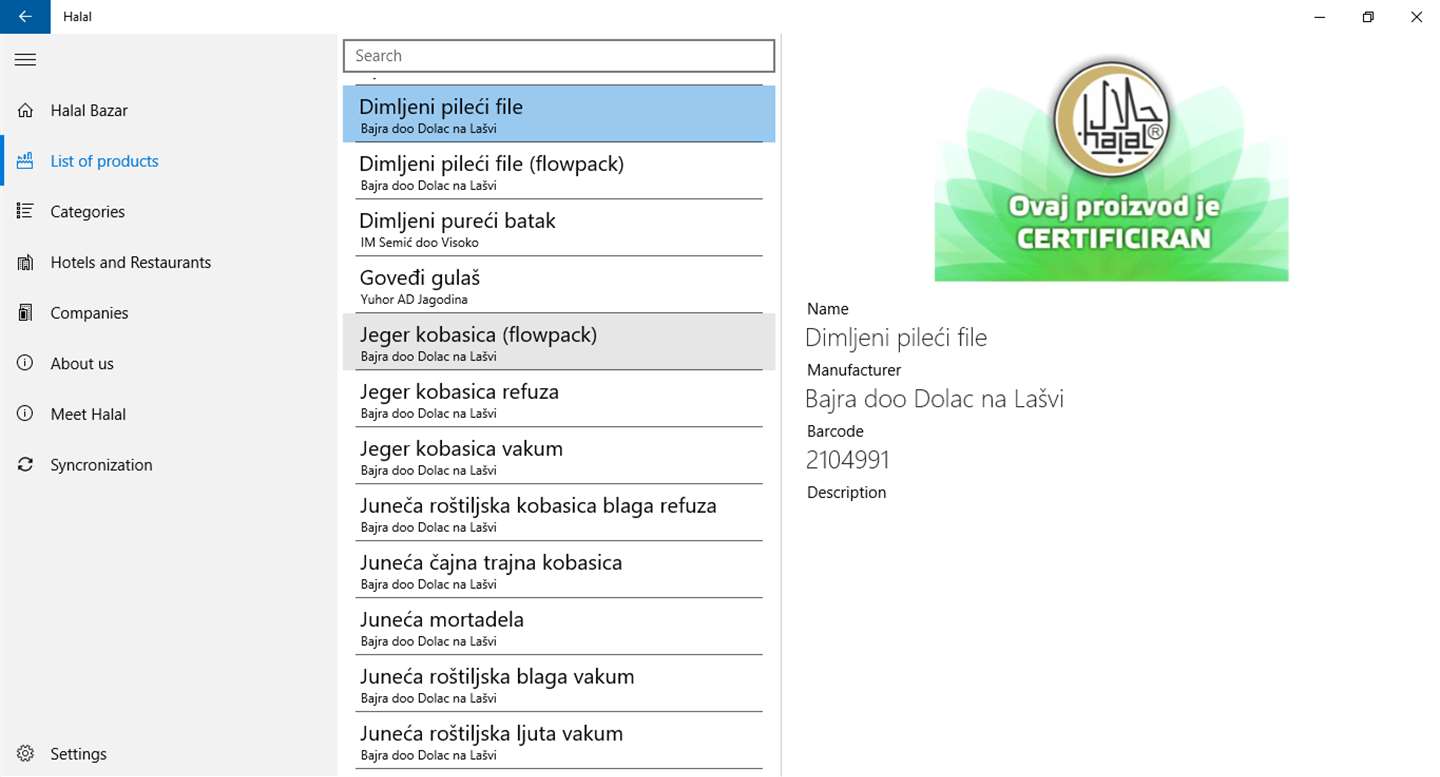Toggle the hamburger navigation menu
1440x777 pixels.
coord(25,60)
